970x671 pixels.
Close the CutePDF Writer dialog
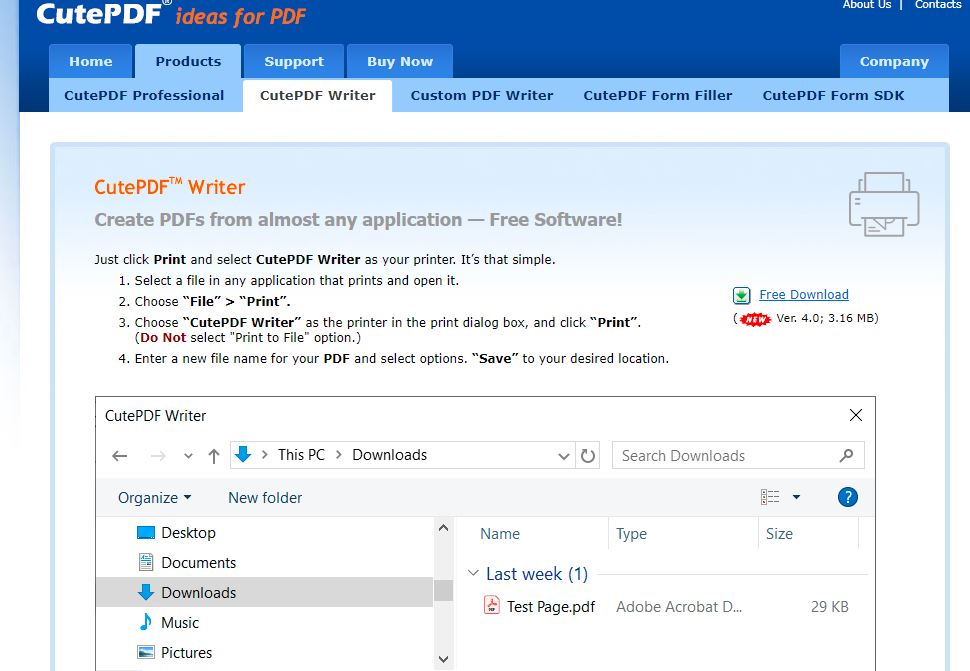point(856,415)
